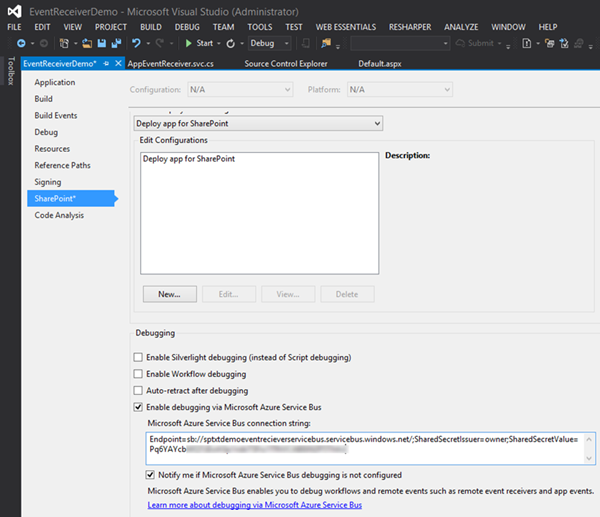Image resolution: width=600 pixels, height=517 pixels.
Task: Select the Code Analysis settings page
Action: click(x=58, y=215)
